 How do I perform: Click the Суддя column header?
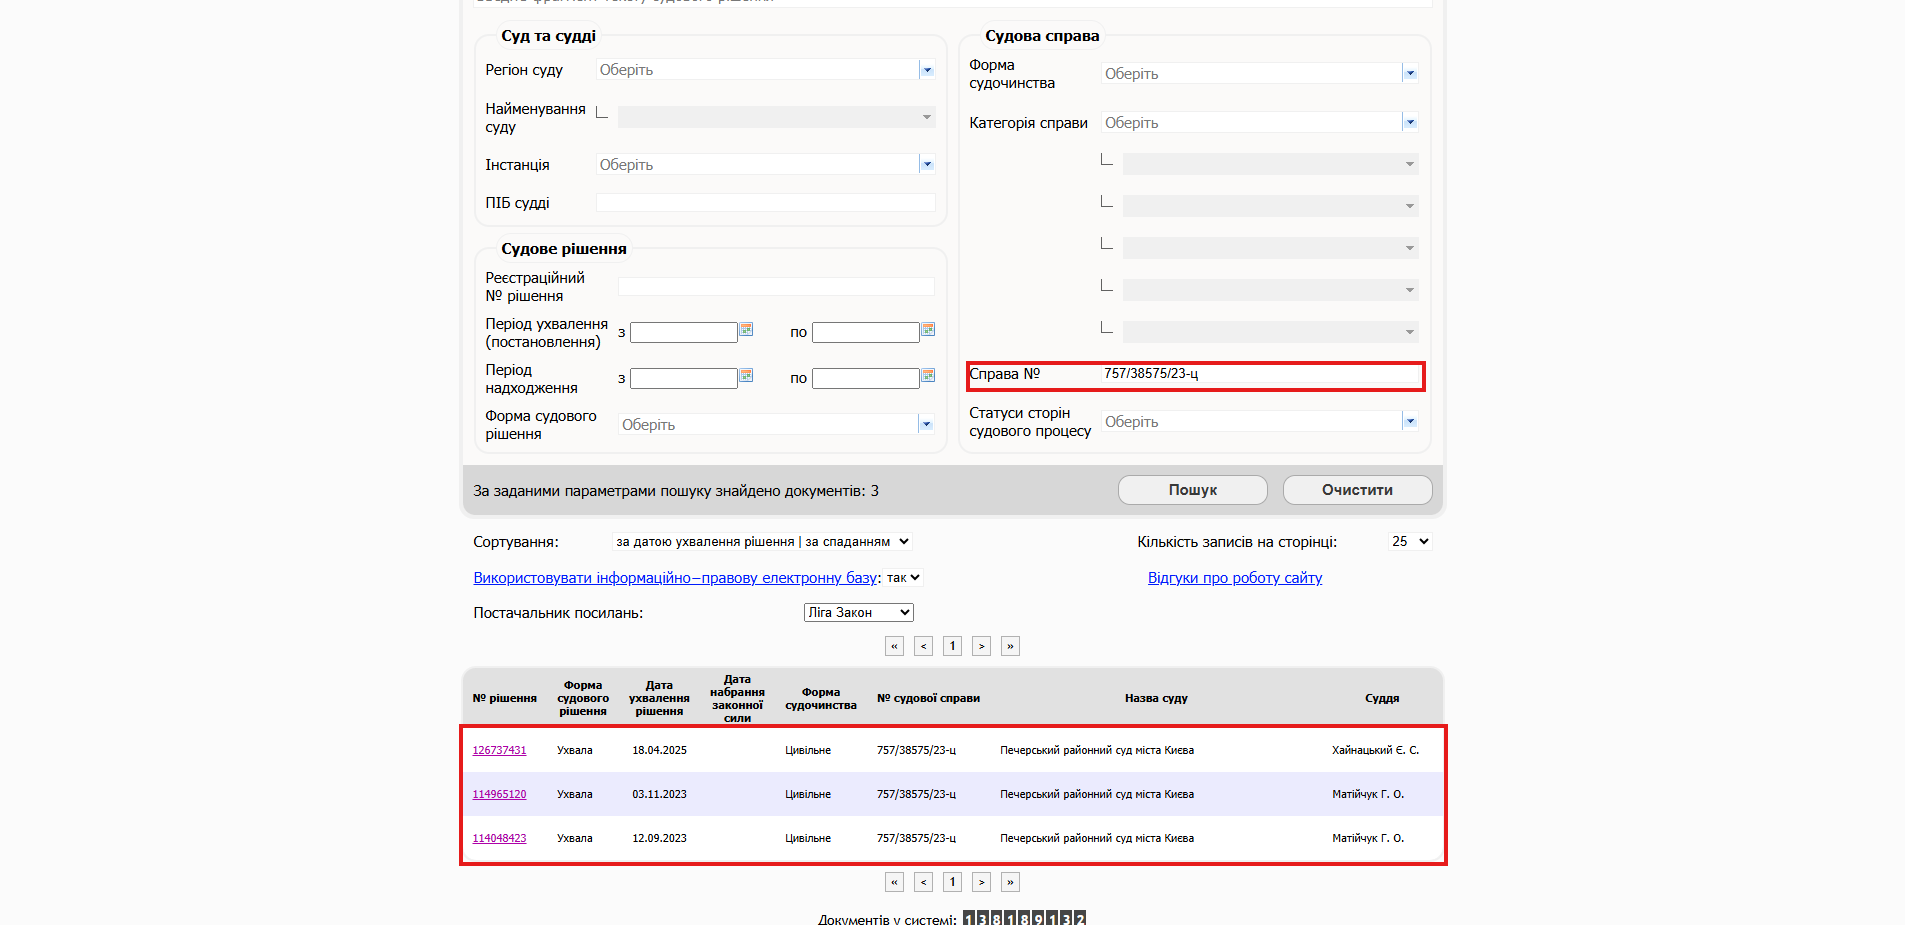point(1382,698)
